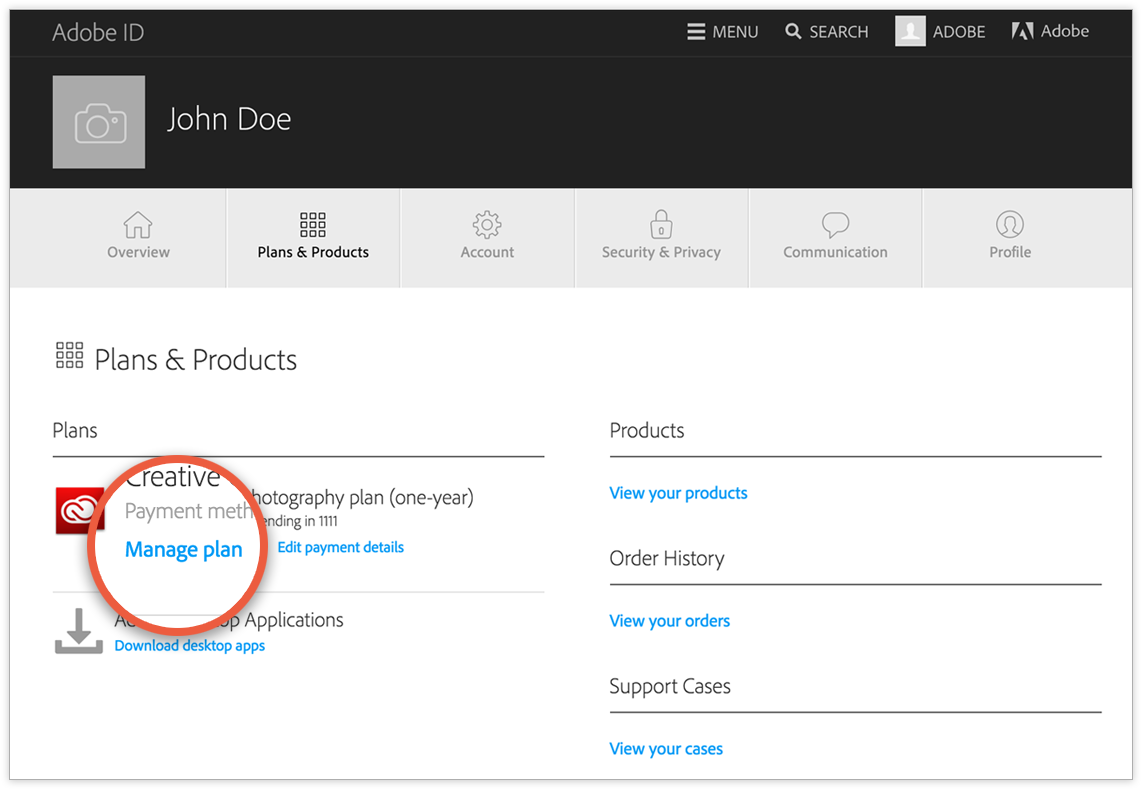Click the MENU text label

[735, 32]
